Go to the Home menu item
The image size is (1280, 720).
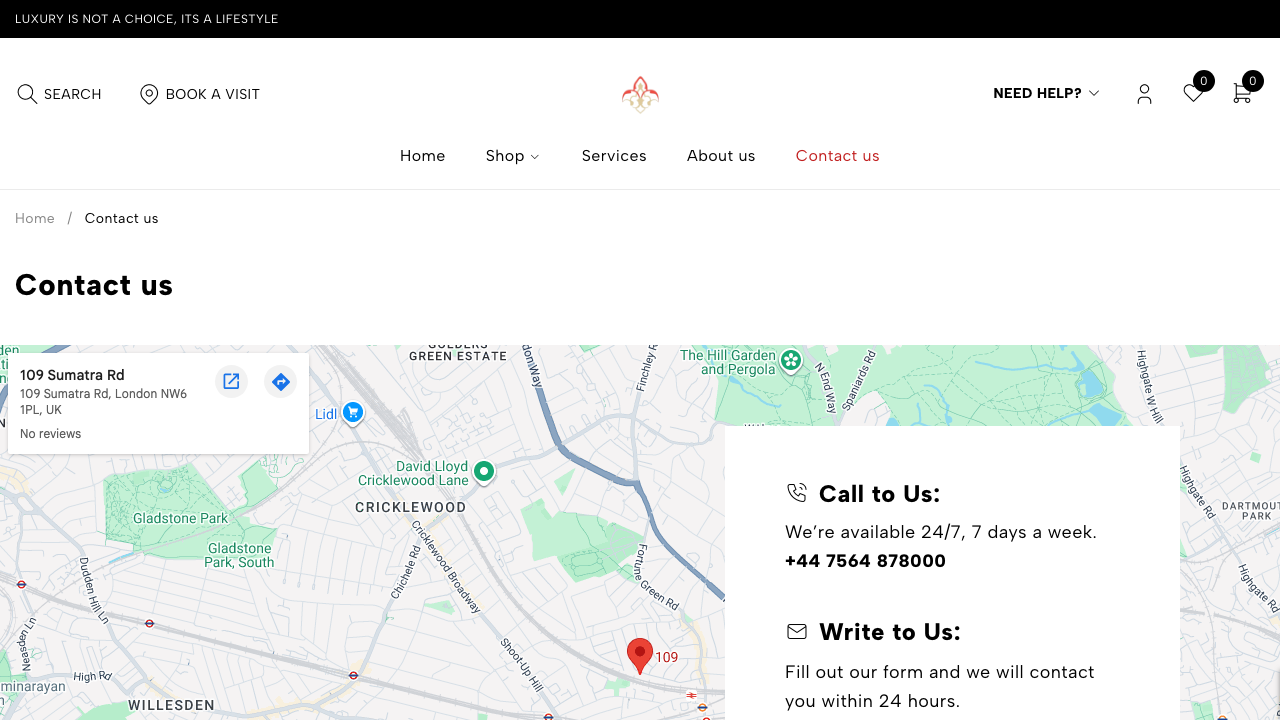[422, 156]
